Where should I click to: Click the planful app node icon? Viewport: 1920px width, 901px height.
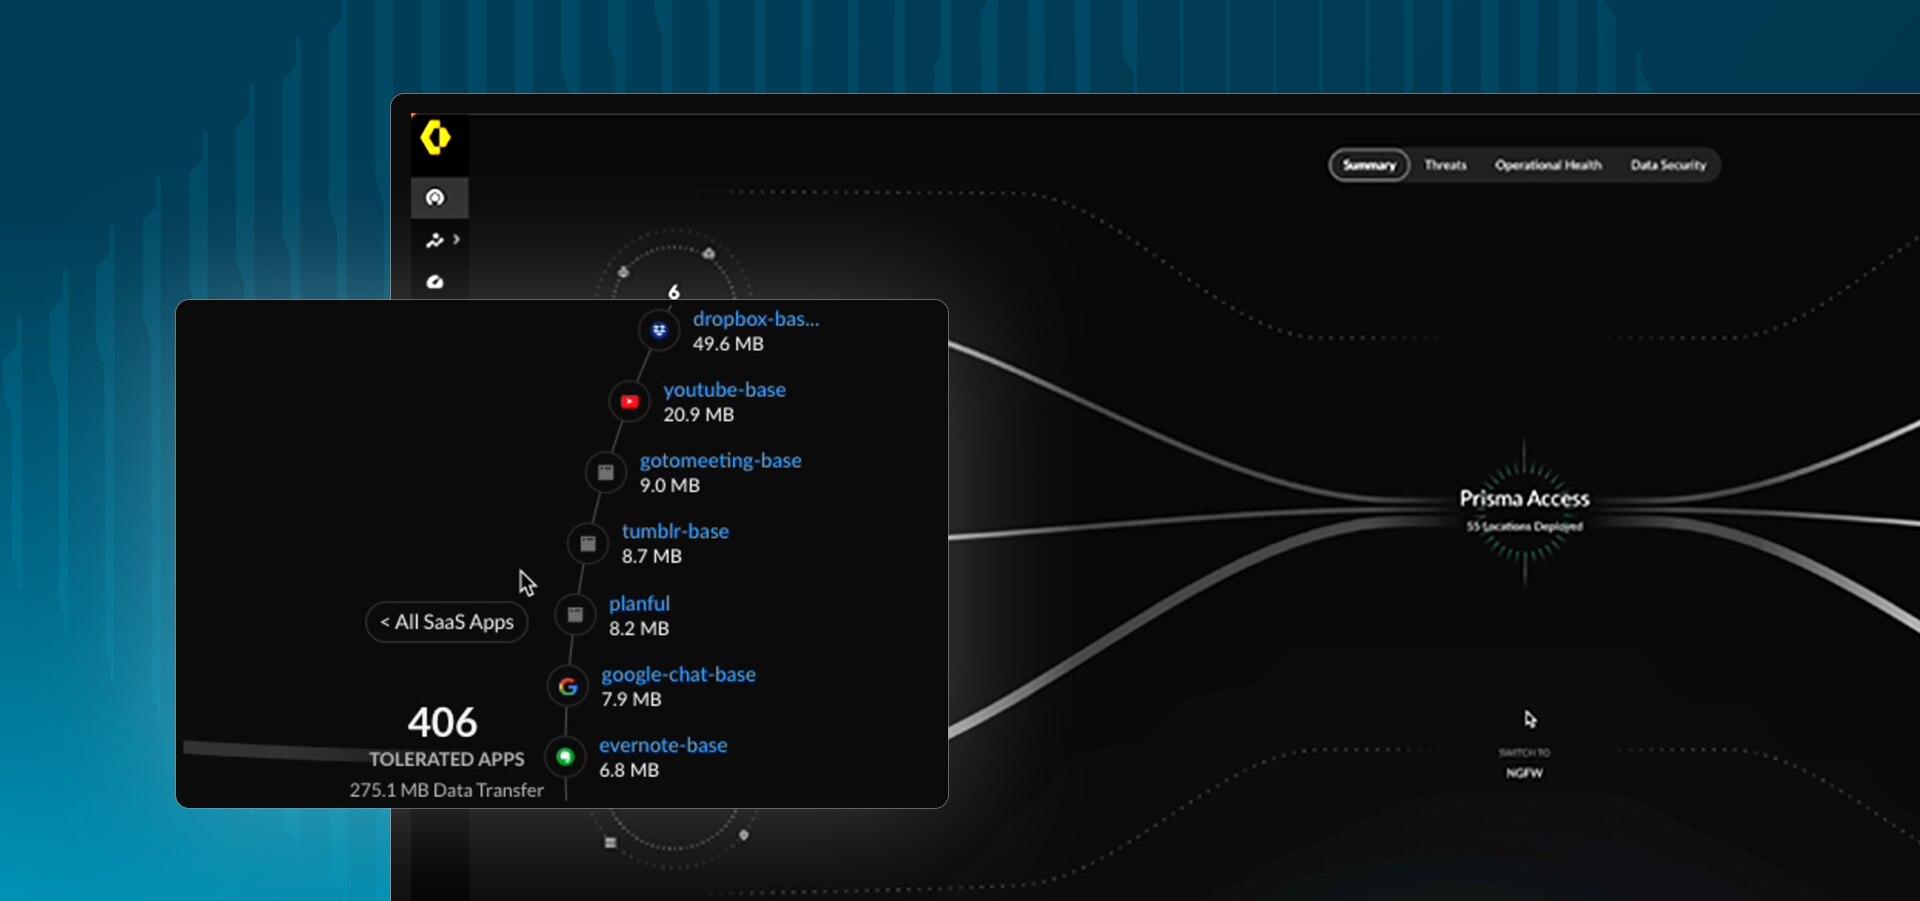[575, 615]
